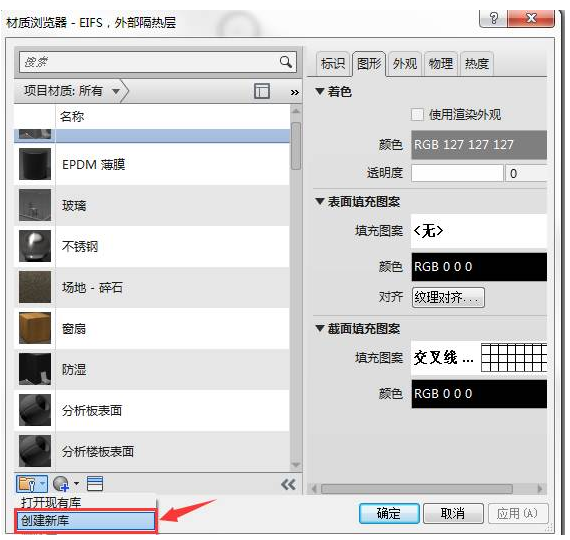
Task: Choose 创建新库 menu entry
Action: [x=86, y=521]
